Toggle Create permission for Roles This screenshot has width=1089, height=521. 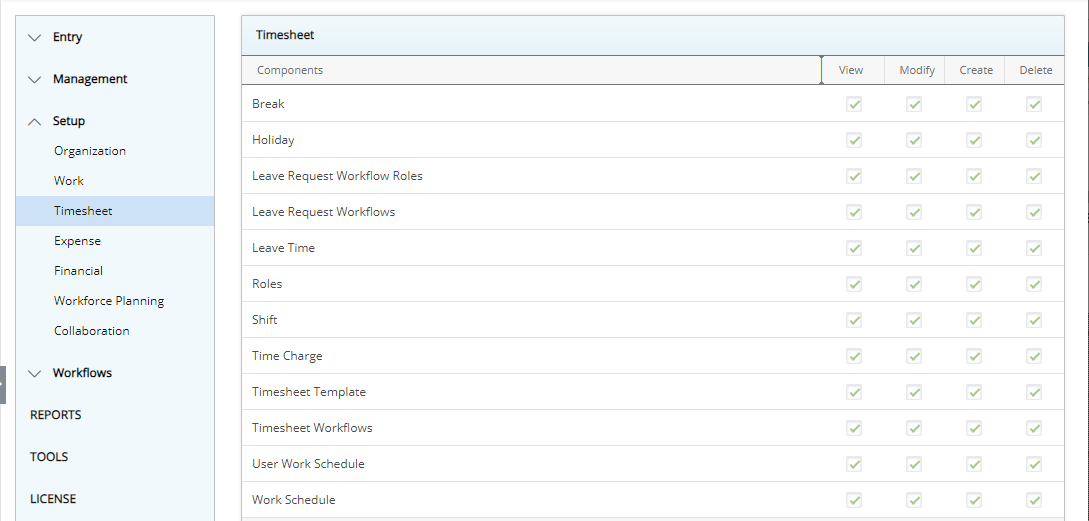click(974, 284)
